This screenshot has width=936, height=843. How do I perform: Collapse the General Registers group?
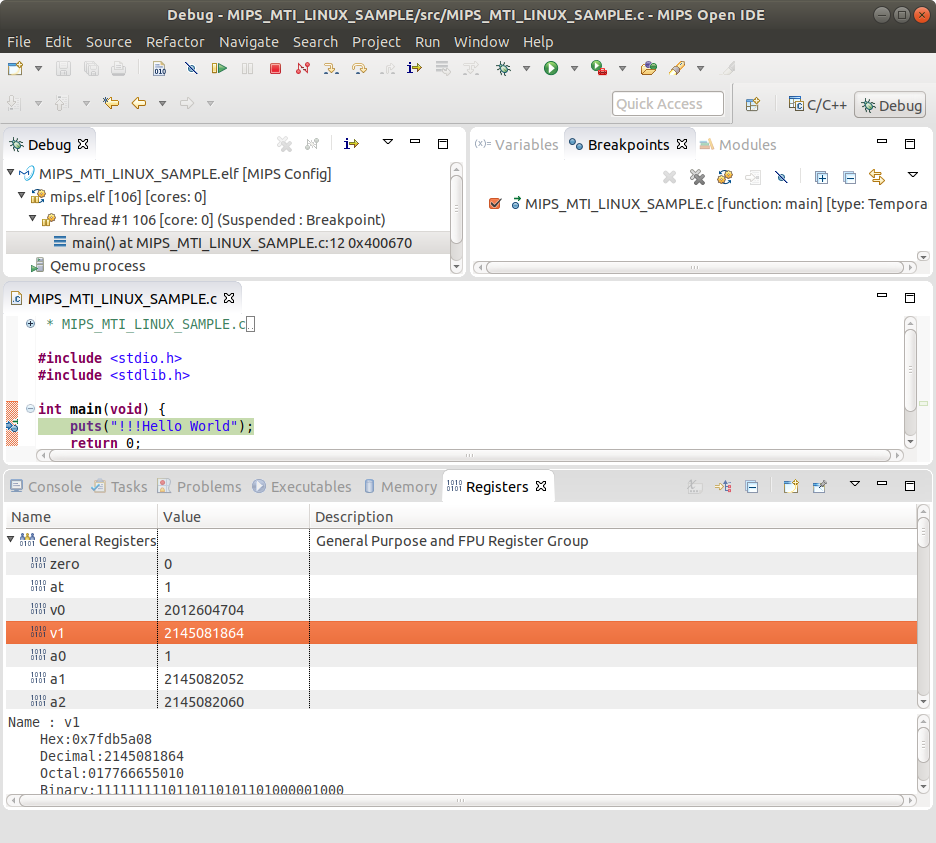pyautogui.click(x=11, y=539)
